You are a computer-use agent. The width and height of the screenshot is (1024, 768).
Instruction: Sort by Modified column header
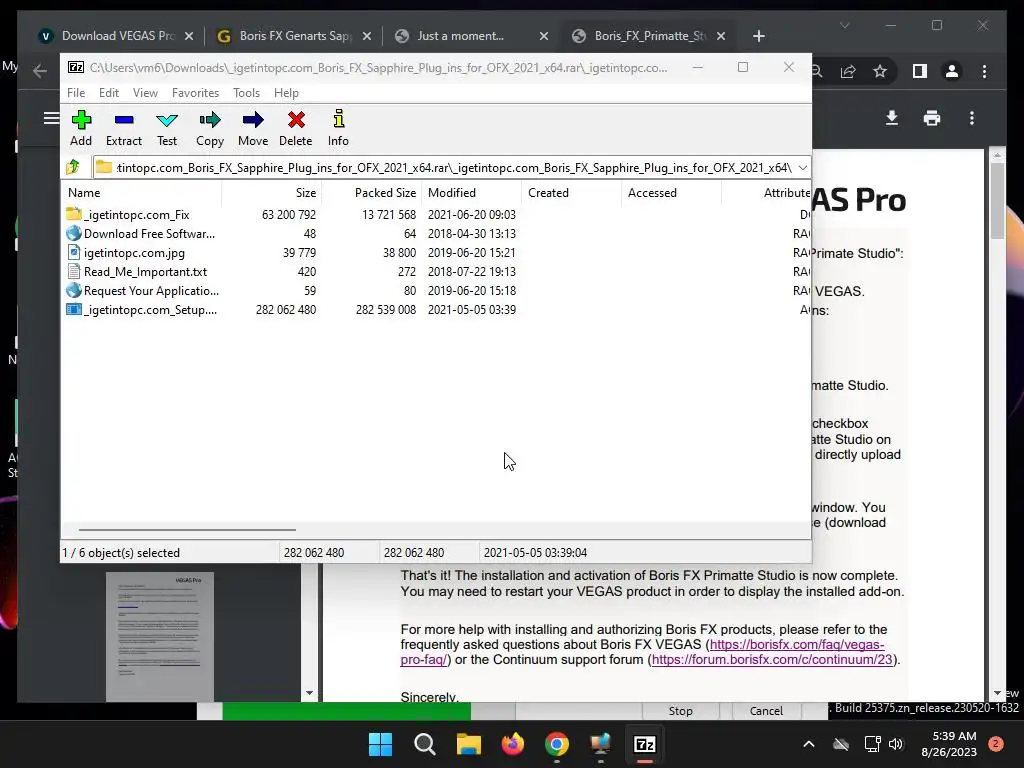pos(472,193)
